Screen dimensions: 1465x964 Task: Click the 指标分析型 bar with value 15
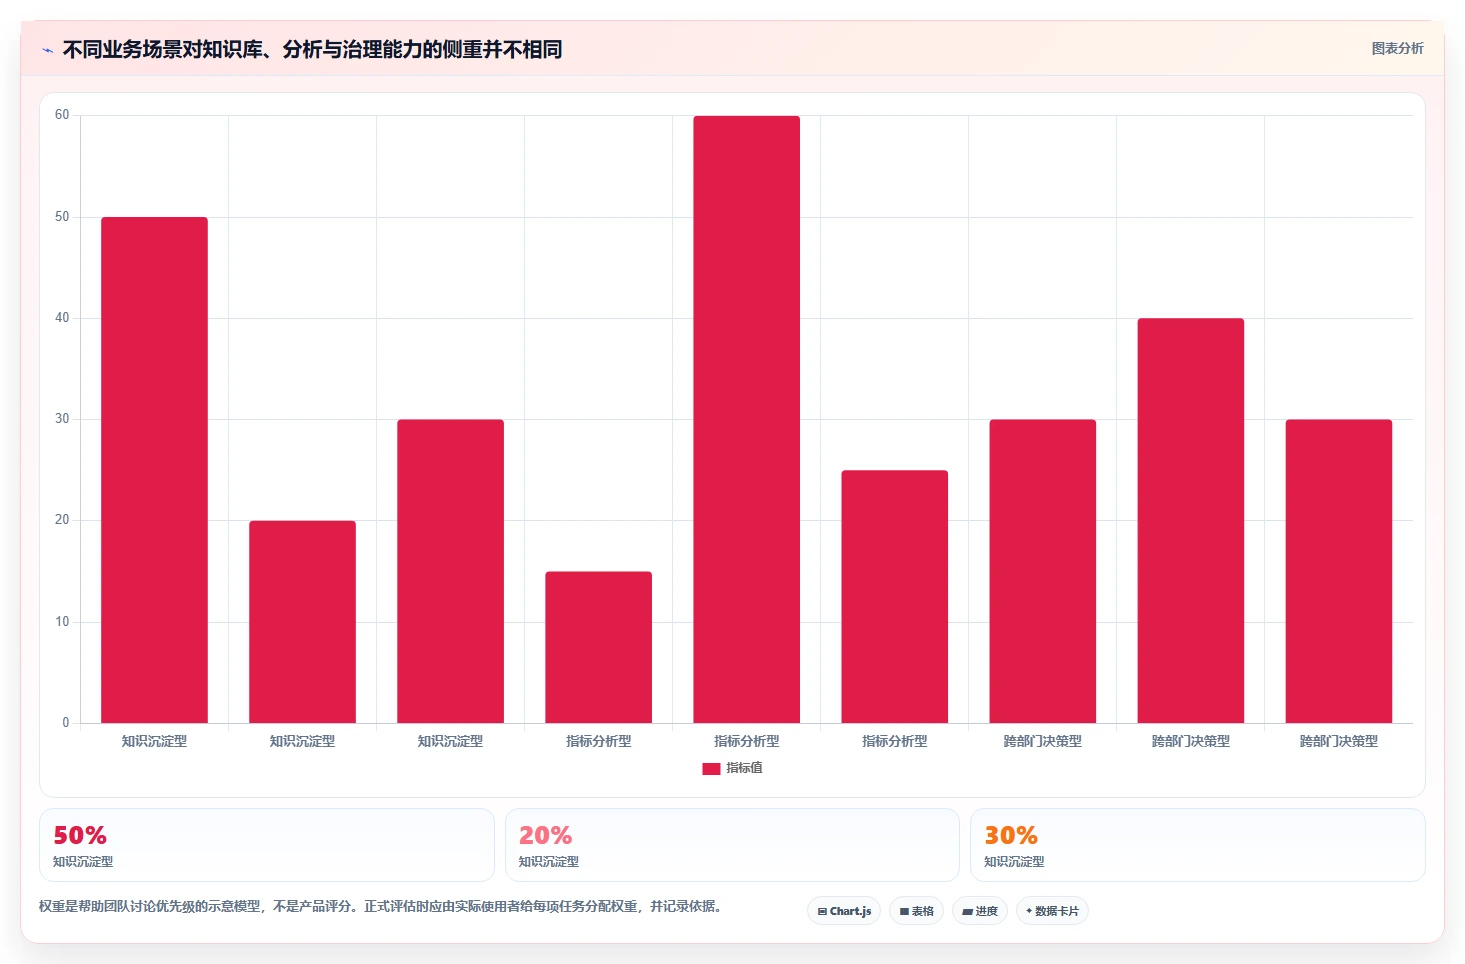[598, 647]
